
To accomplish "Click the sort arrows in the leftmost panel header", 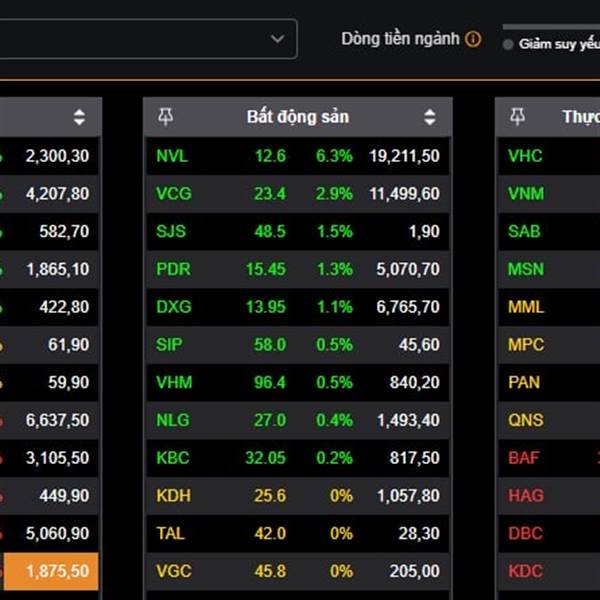I will [x=79, y=117].
